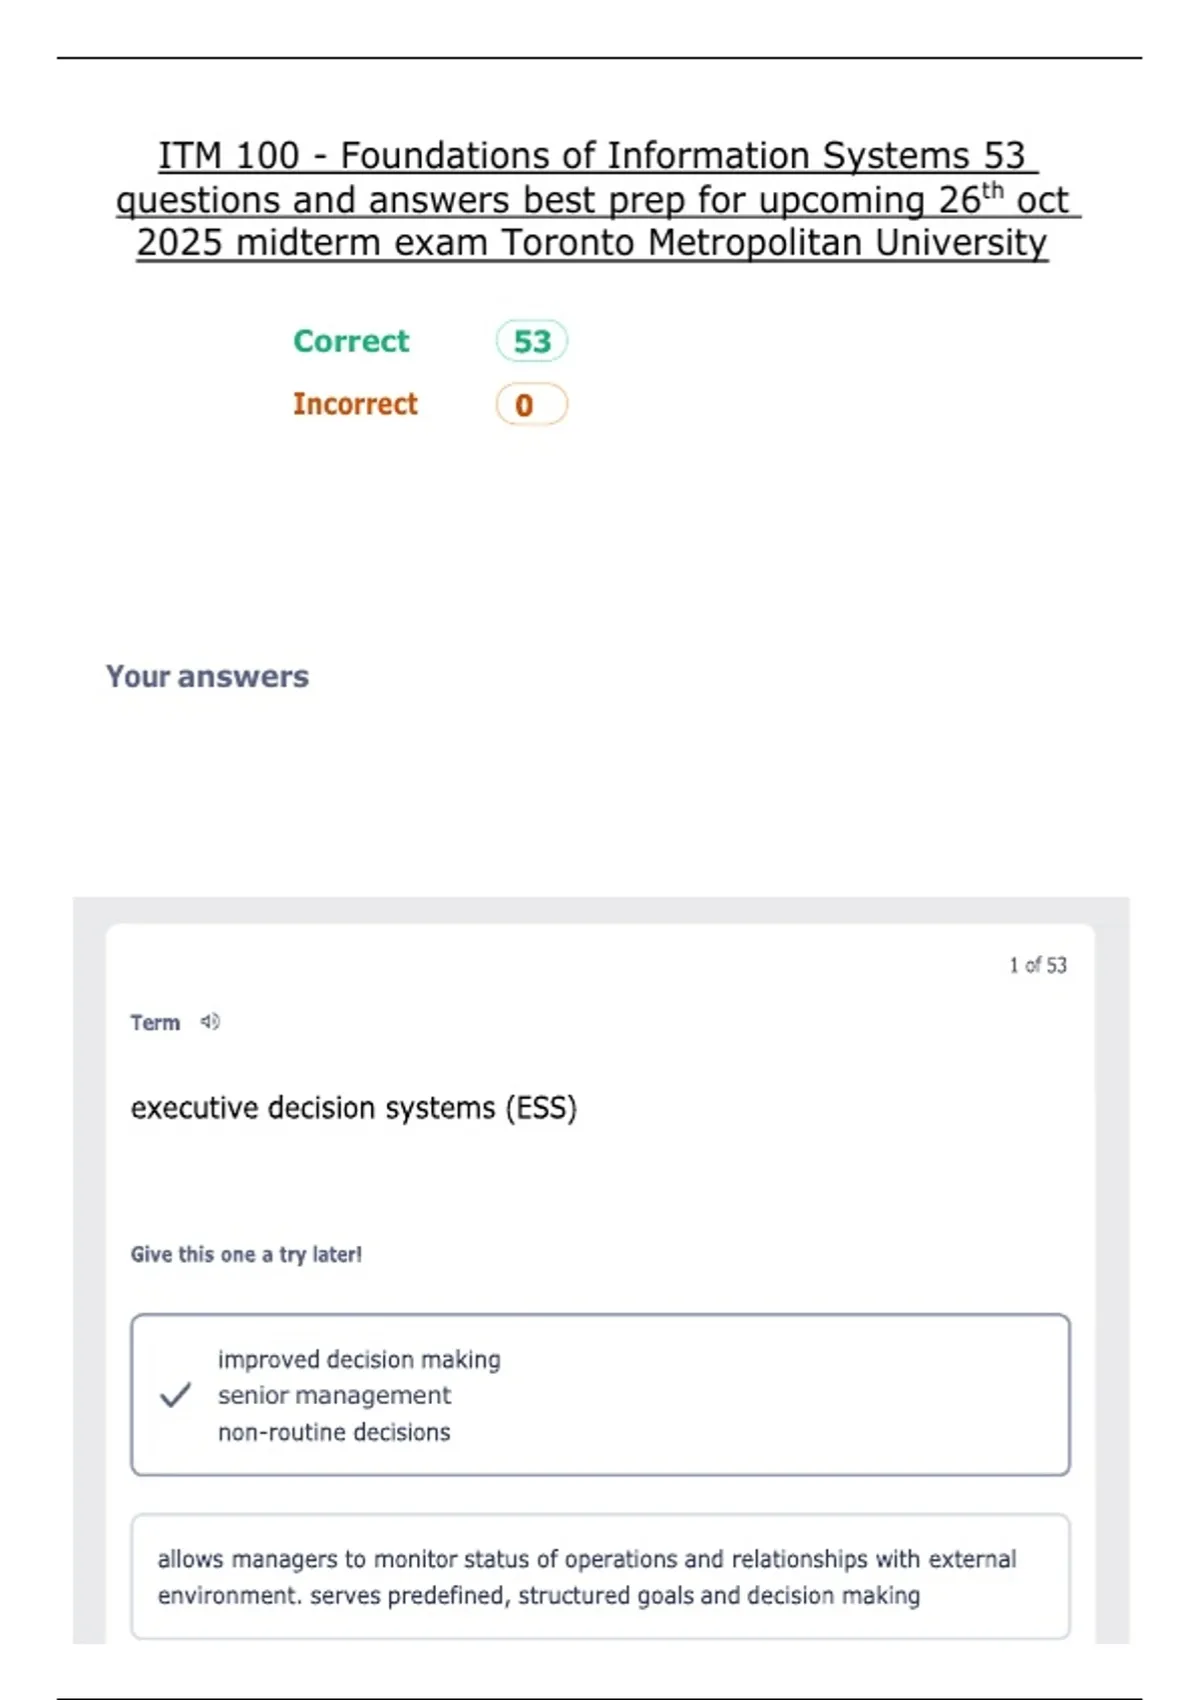Click the checkmark icon in the selected answer
This screenshot has height=1700, width=1200.
tap(175, 1395)
